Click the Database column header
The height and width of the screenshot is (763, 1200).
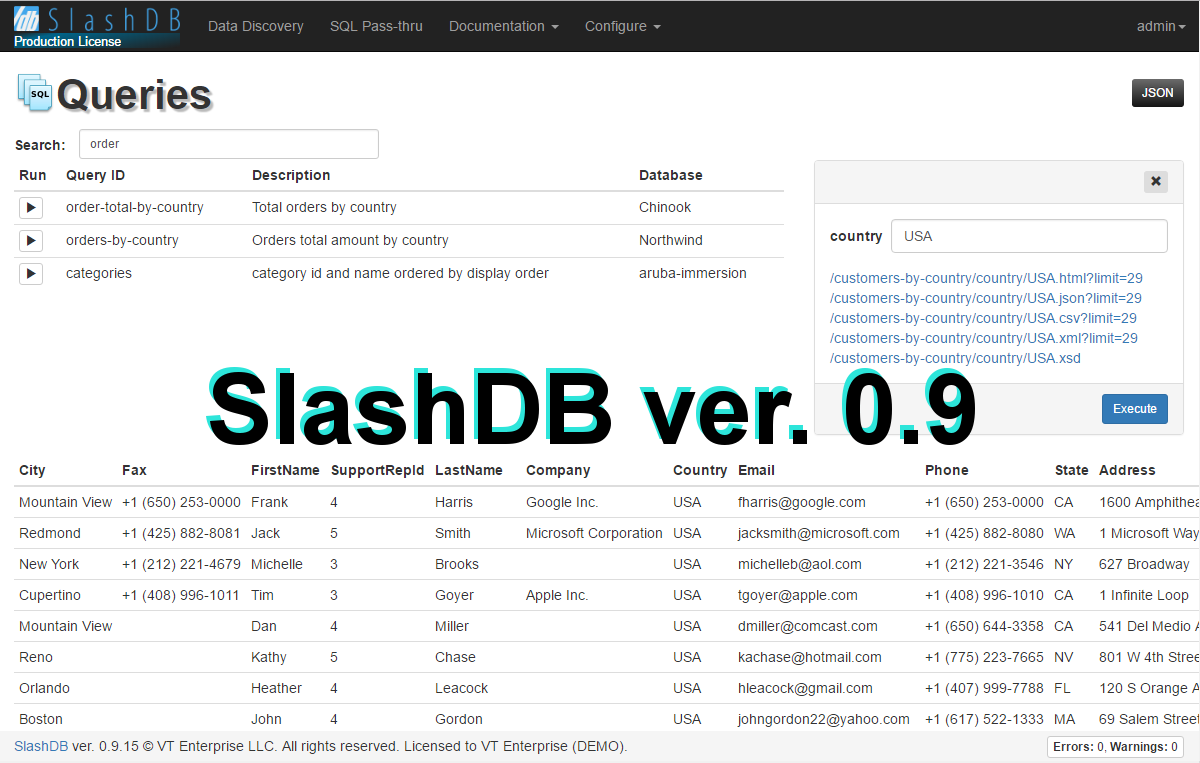click(x=671, y=175)
